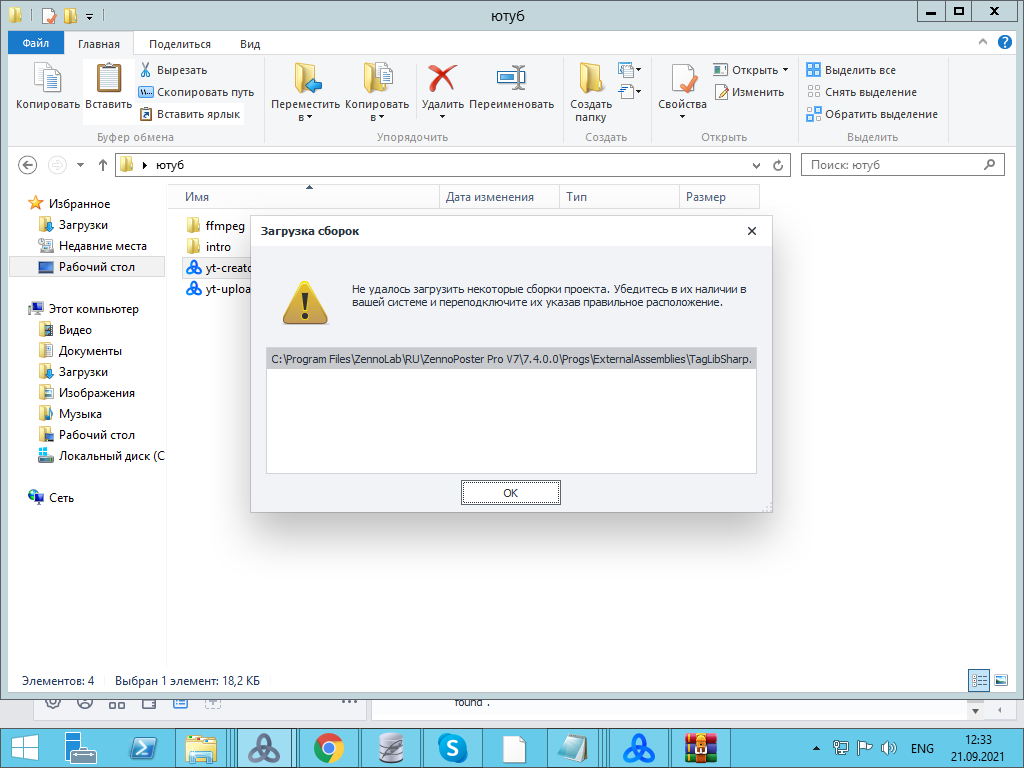Switch to the Главная ribbon tab
Image resolution: width=1024 pixels, height=768 pixels.
point(99,44)
